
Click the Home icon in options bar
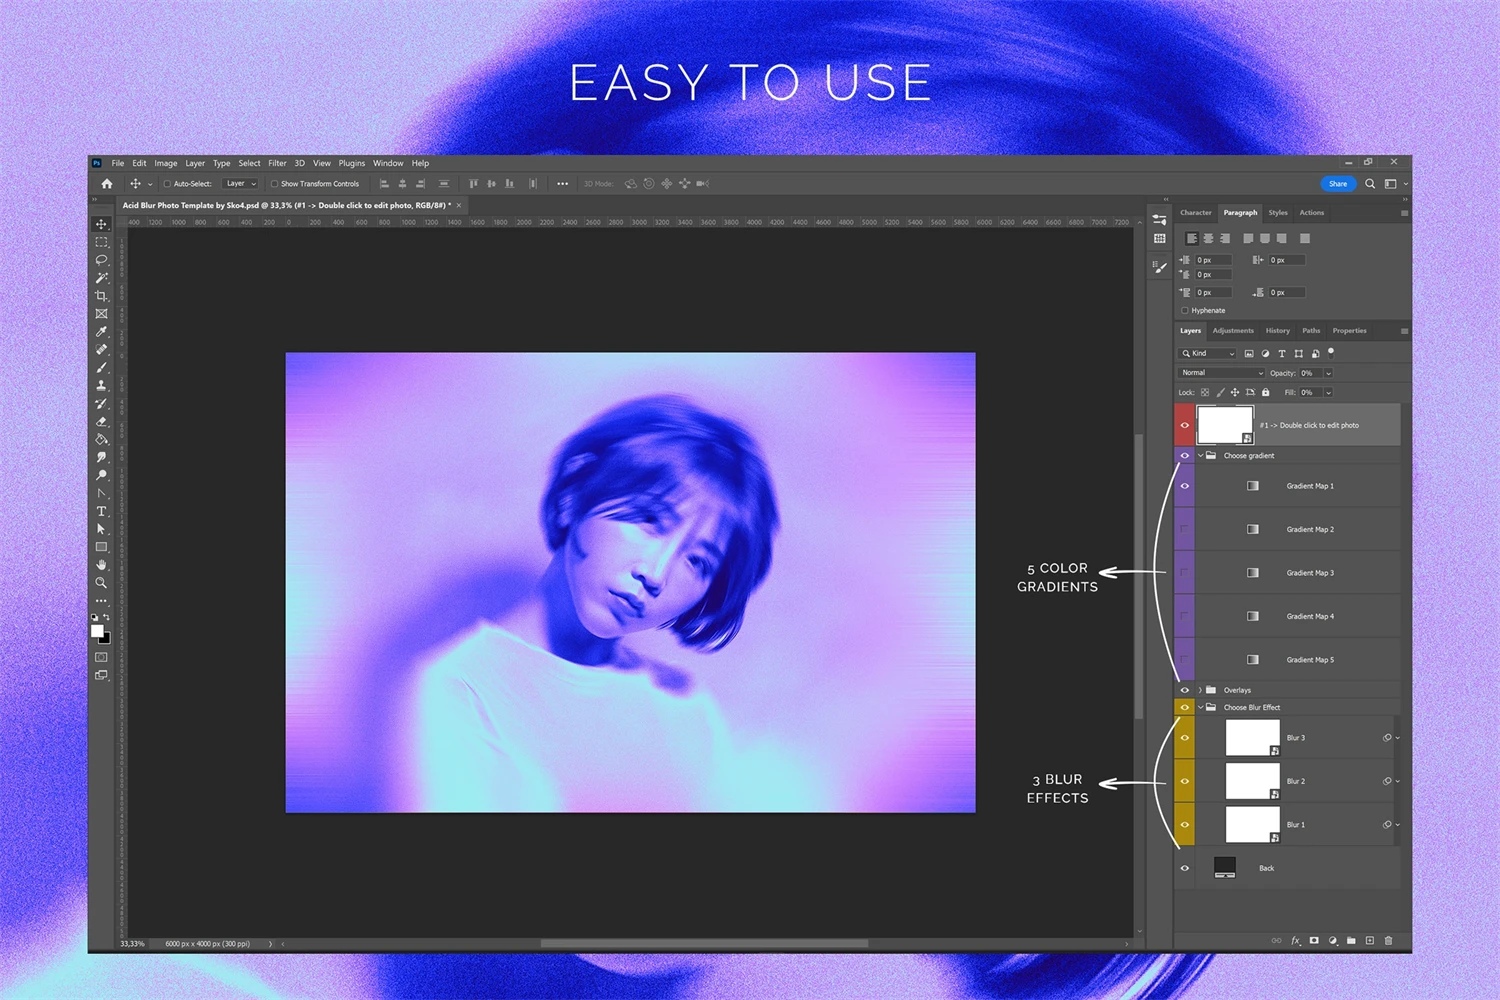pyautogui.click(x=107, y=184)
